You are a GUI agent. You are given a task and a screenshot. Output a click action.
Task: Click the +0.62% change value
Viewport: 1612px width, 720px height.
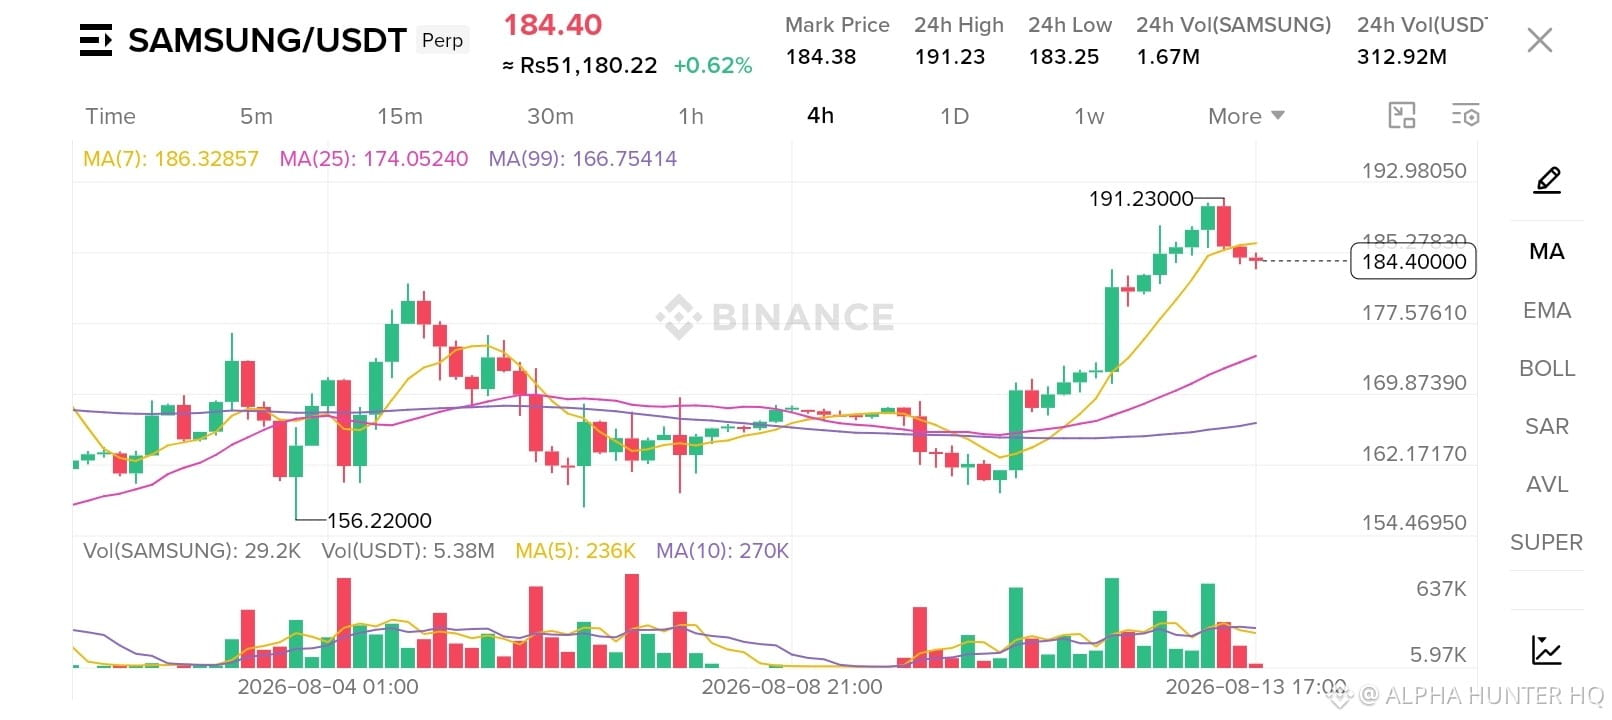click(x=713, y=66)
